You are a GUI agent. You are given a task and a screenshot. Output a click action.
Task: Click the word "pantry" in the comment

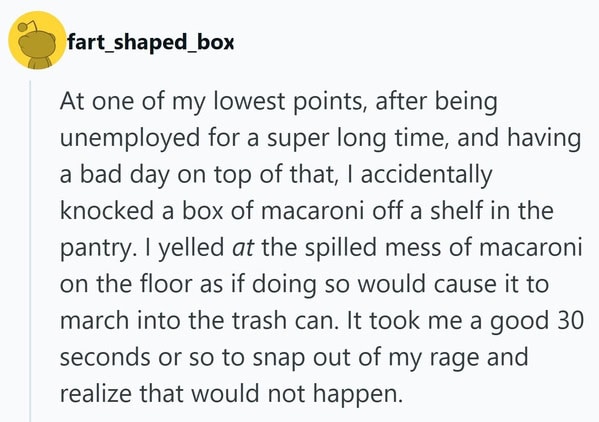tap(96, 249)
